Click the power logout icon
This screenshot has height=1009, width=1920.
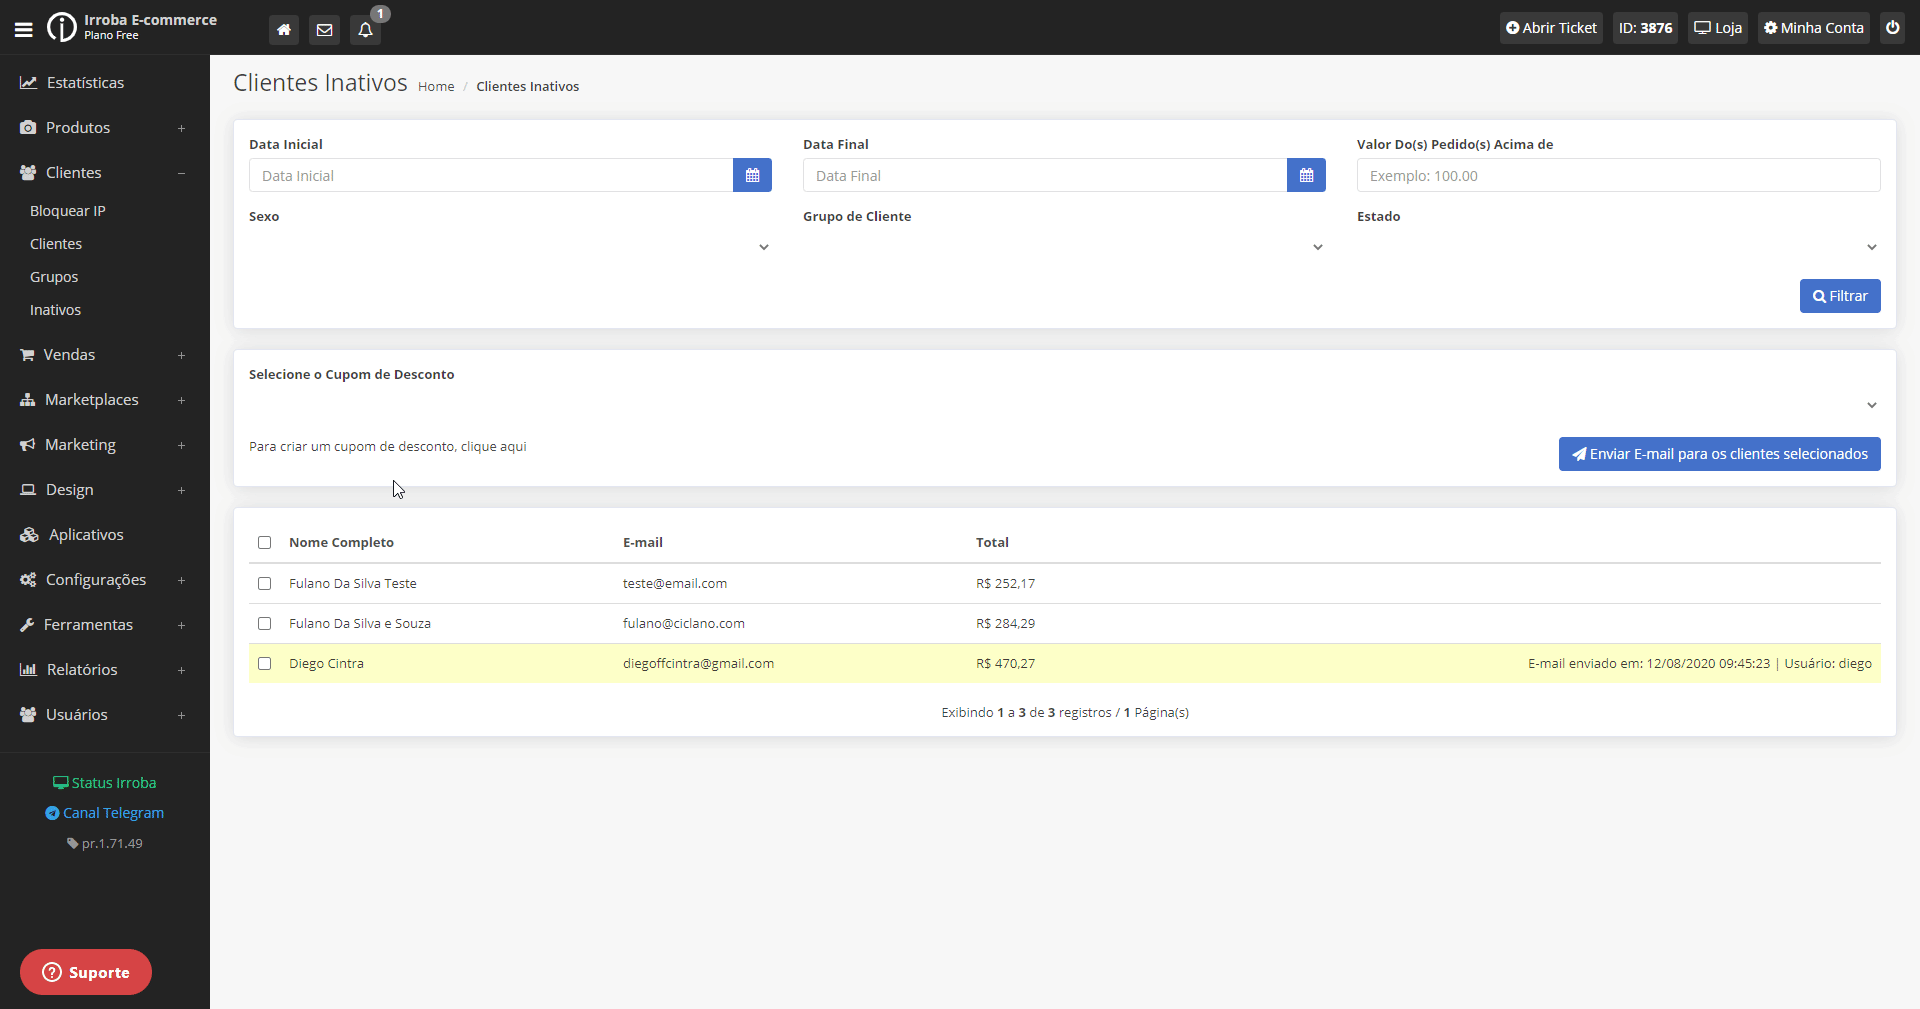[1893, 28]
